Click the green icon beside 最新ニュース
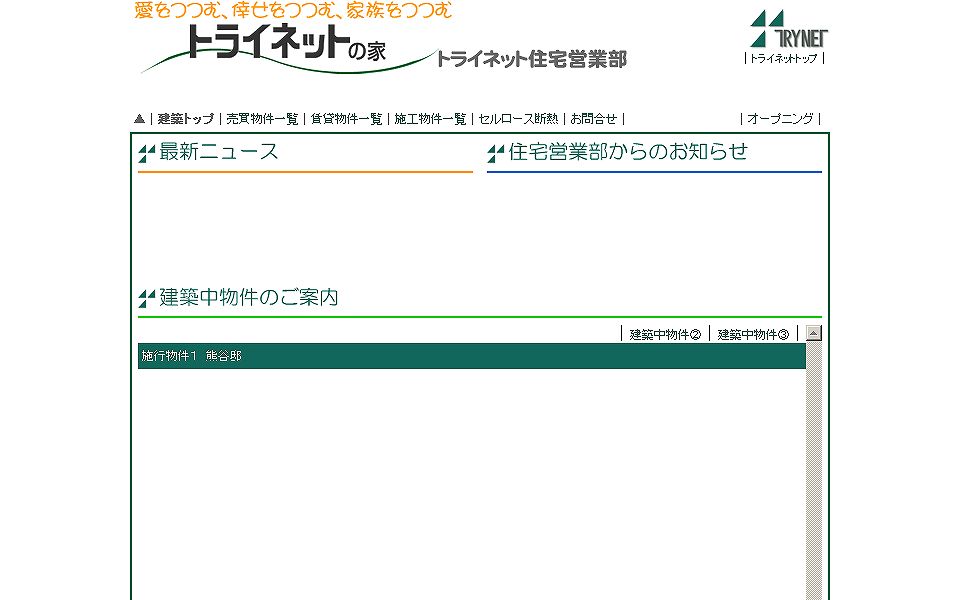The height and width of the screenshot is (600, 960). [147, 153]
